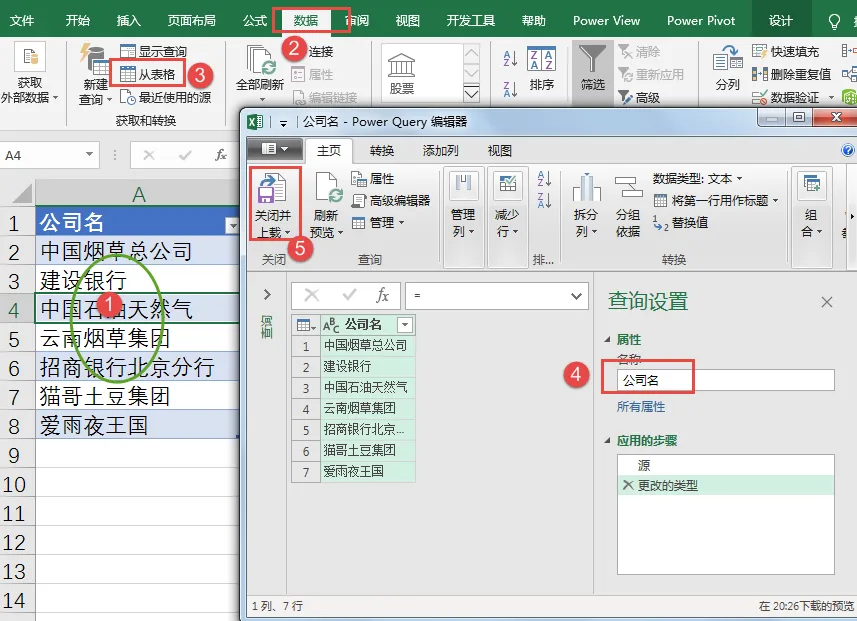Sort descending Z to A in Excel ribbon

pyautogui.click(x=510, y=89)
